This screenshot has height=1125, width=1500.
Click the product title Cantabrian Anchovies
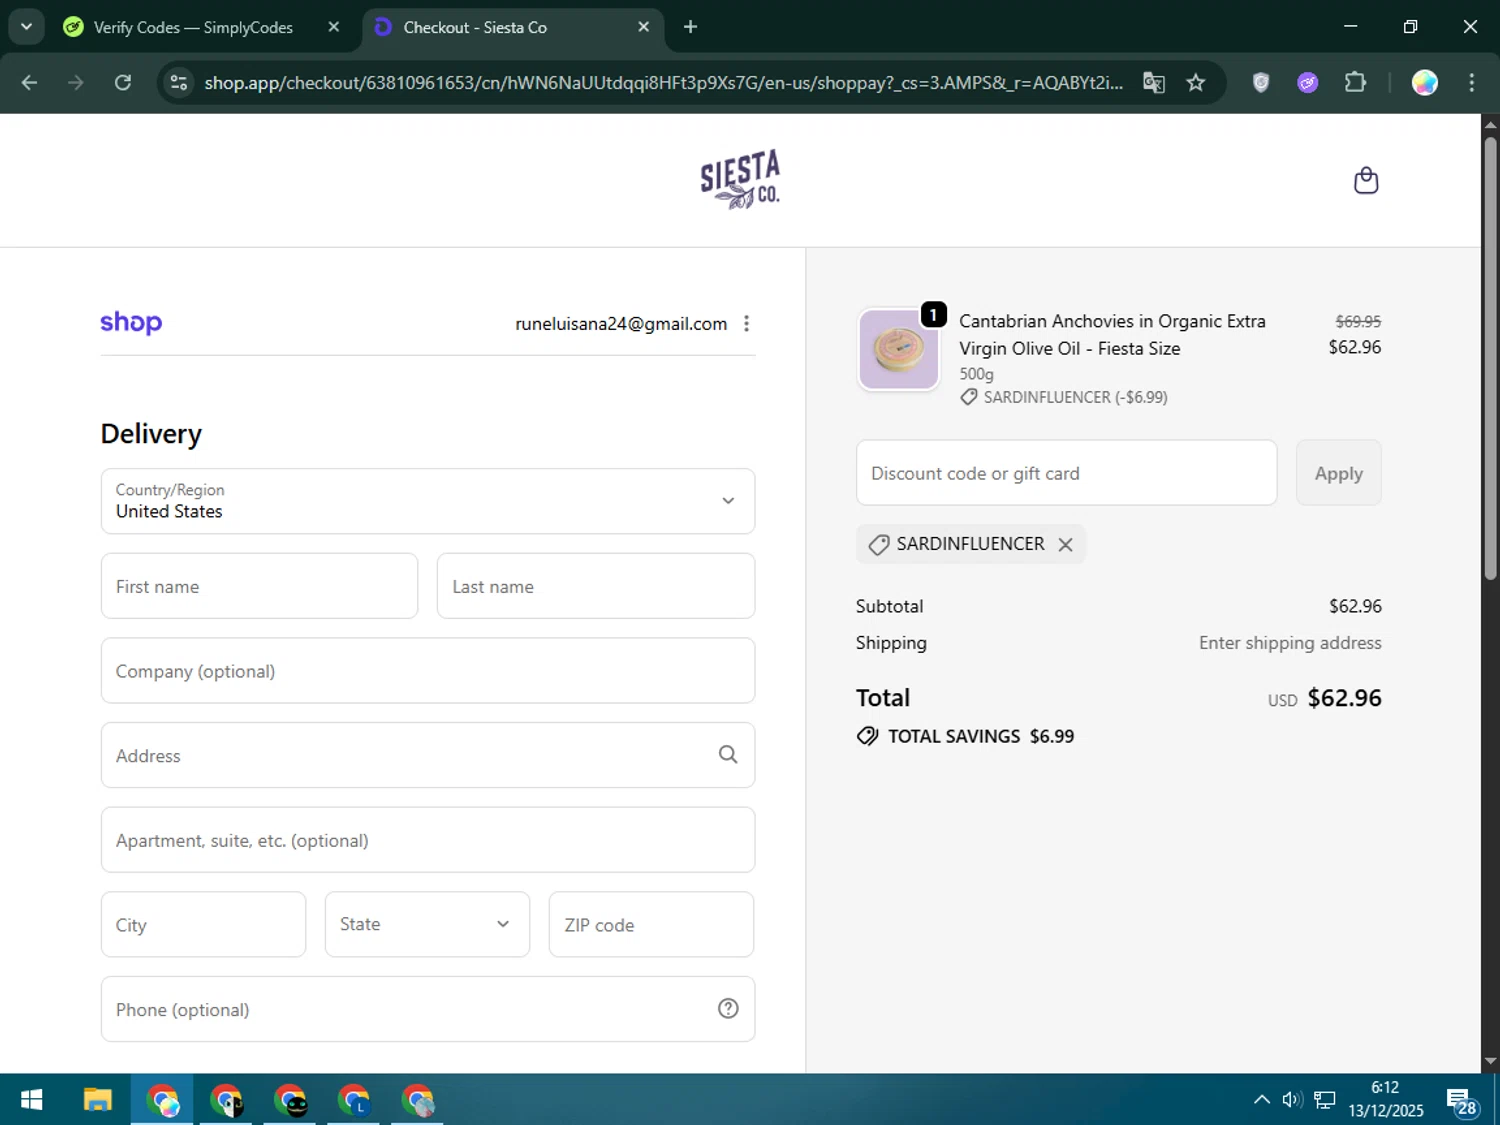1112,334
